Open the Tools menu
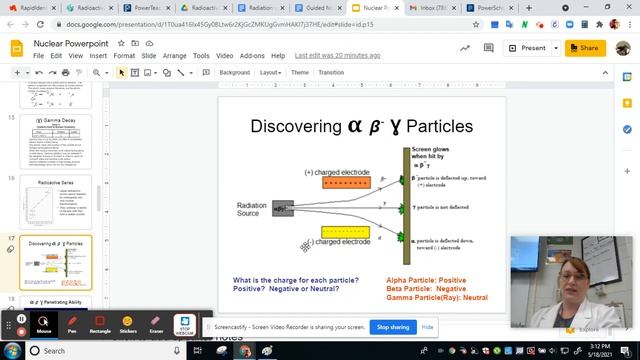Viewport: 640px width, 360px height. coord(201,56)
